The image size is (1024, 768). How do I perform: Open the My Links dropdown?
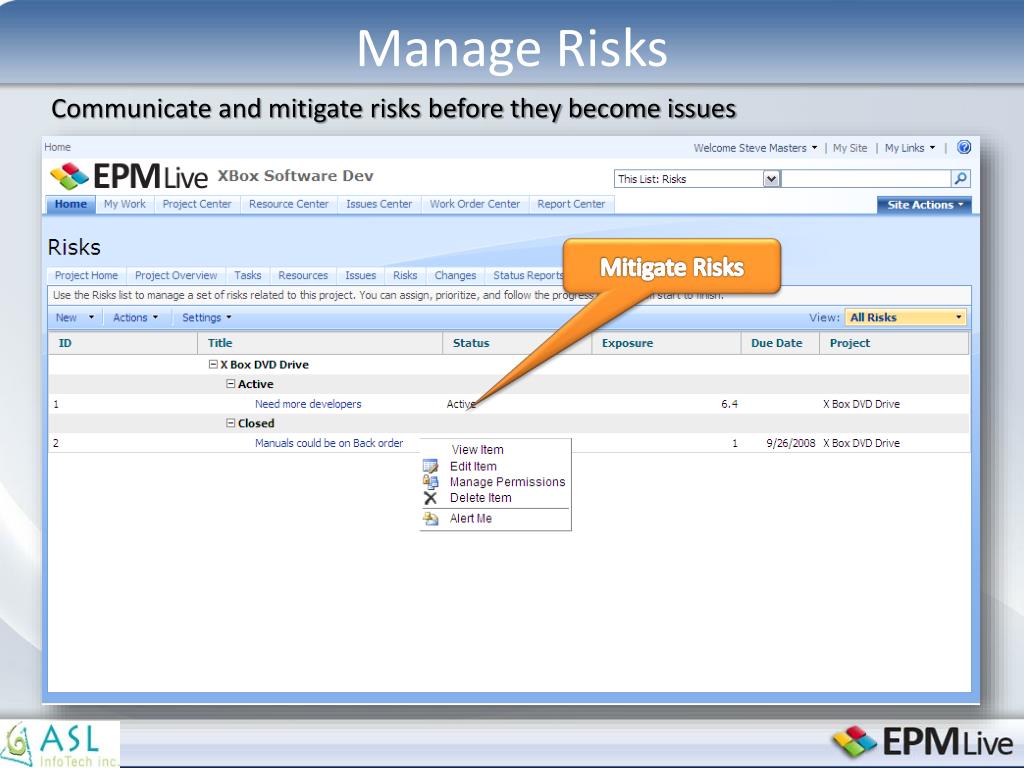[x=910, y=148]
